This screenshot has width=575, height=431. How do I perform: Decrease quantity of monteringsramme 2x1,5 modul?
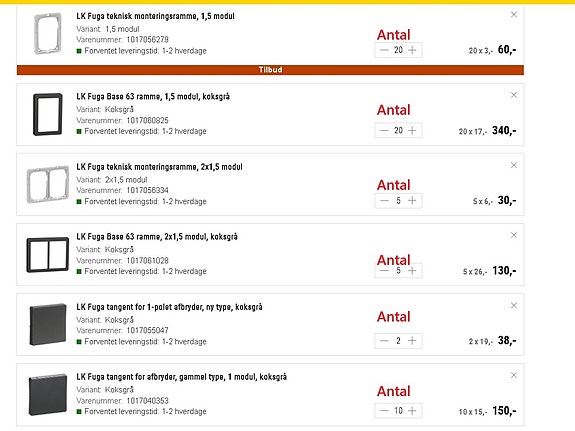384,200
